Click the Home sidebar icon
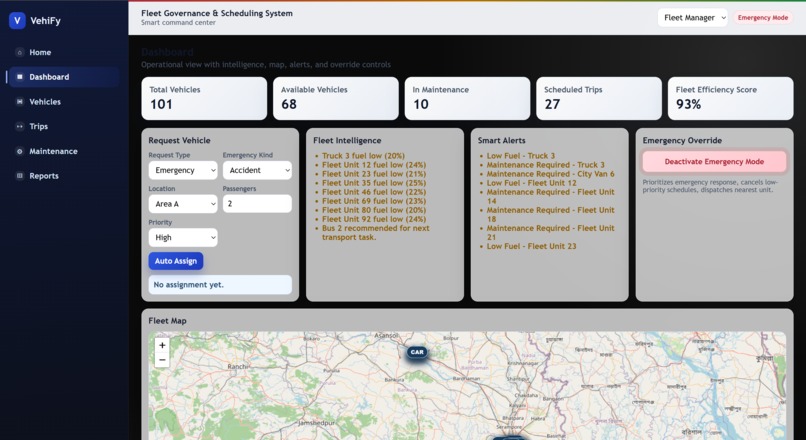 pyautogui.click(x=20, y=52)
